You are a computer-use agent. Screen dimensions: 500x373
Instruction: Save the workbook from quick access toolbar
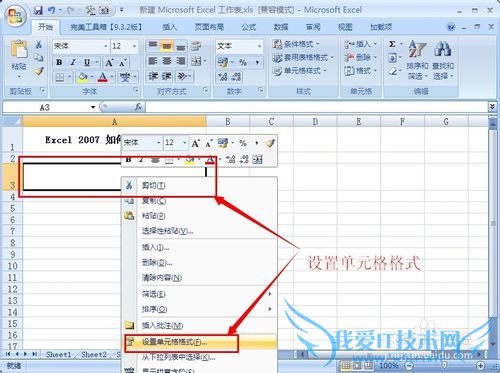(38, 10)
